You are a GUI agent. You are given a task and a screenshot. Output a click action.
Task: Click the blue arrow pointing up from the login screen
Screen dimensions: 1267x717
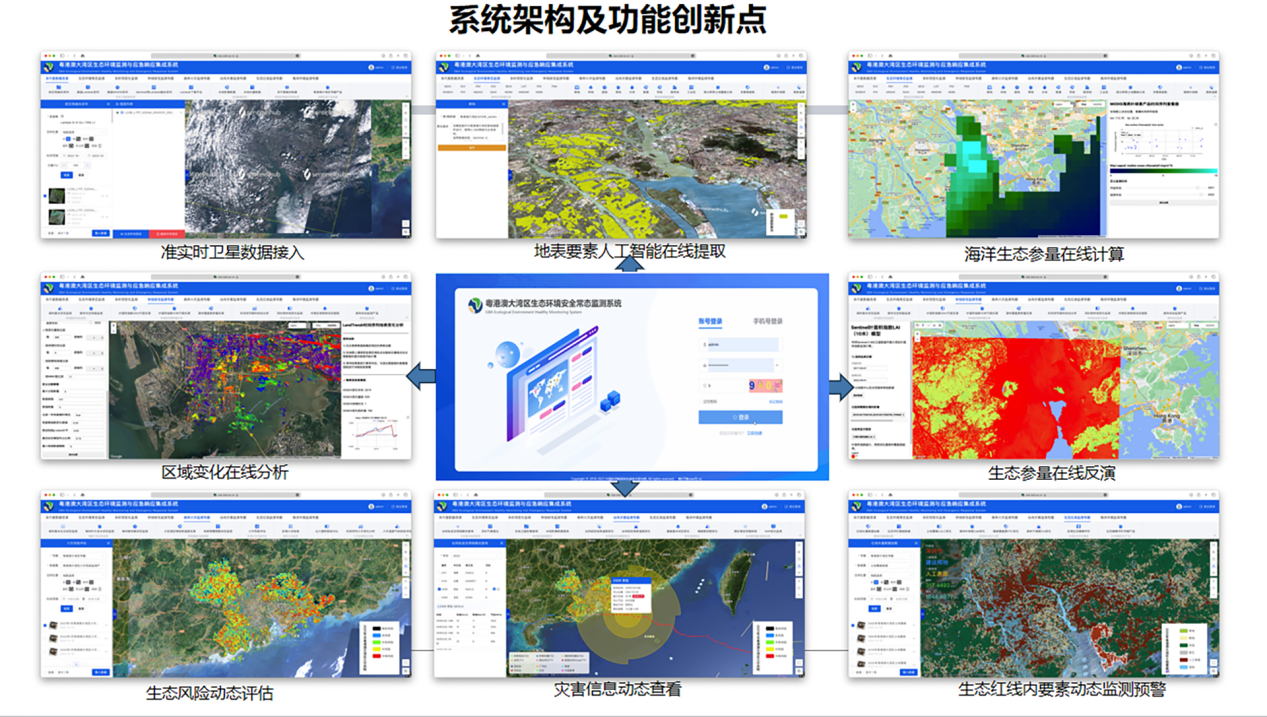[x=630, y=264]
